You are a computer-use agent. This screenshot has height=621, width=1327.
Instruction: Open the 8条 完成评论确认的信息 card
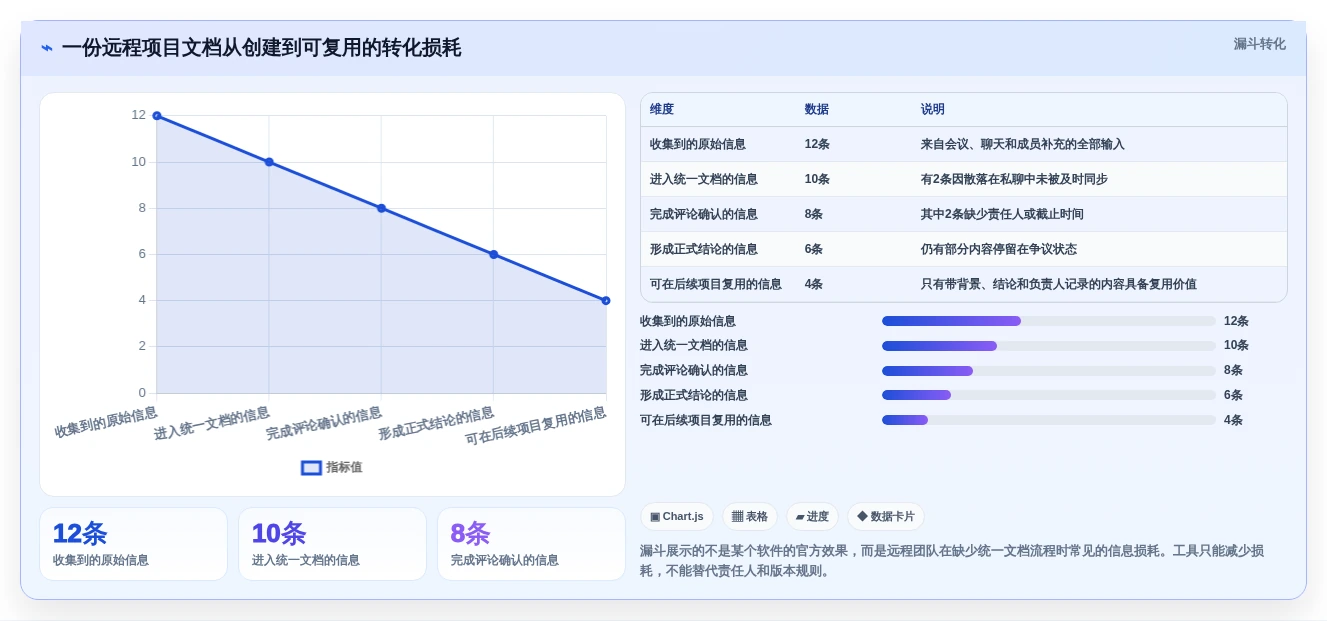click(x=531, y=544)
